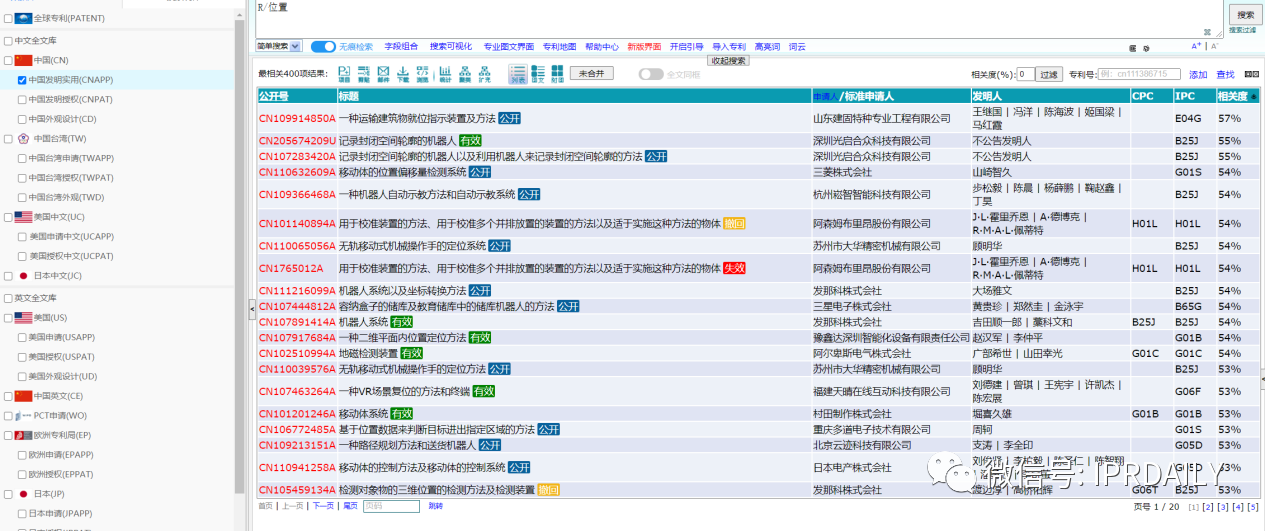Switch to 新版界面

point(644,46)
